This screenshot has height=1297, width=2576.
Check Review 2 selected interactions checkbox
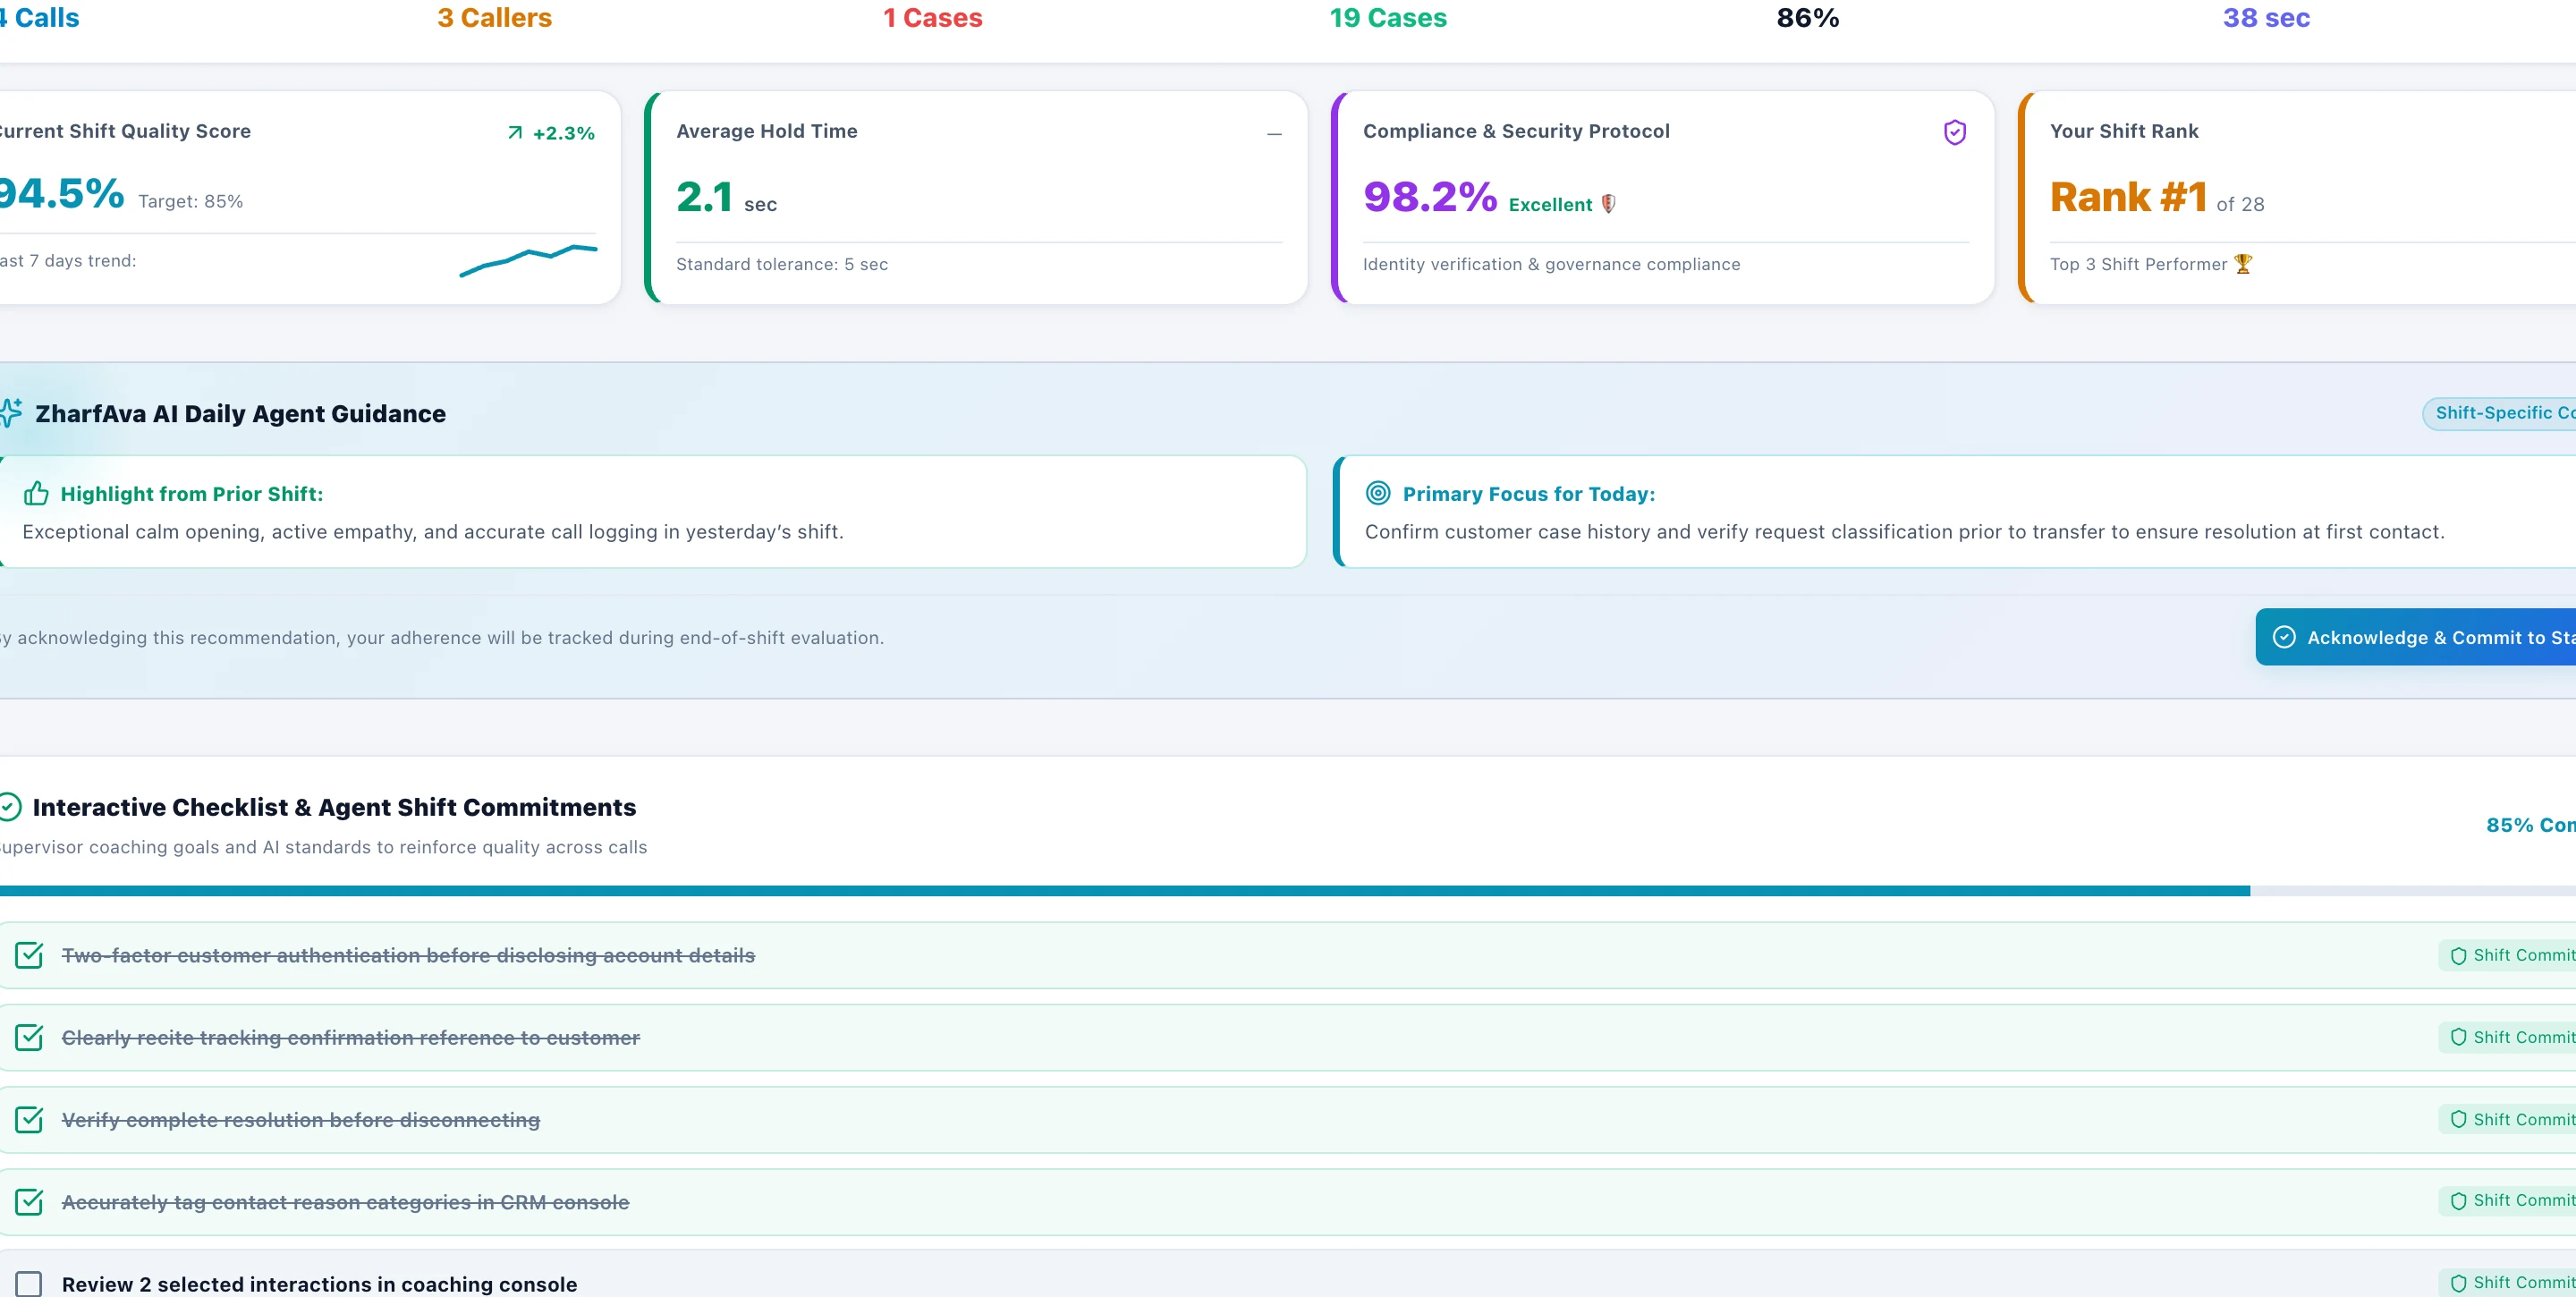point(29,1283)
